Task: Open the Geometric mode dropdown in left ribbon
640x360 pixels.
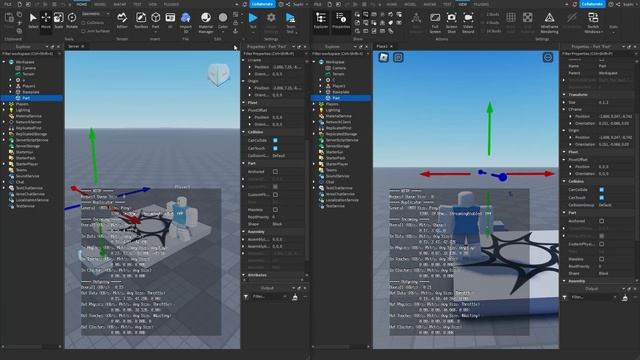Action: click(96, 14)
